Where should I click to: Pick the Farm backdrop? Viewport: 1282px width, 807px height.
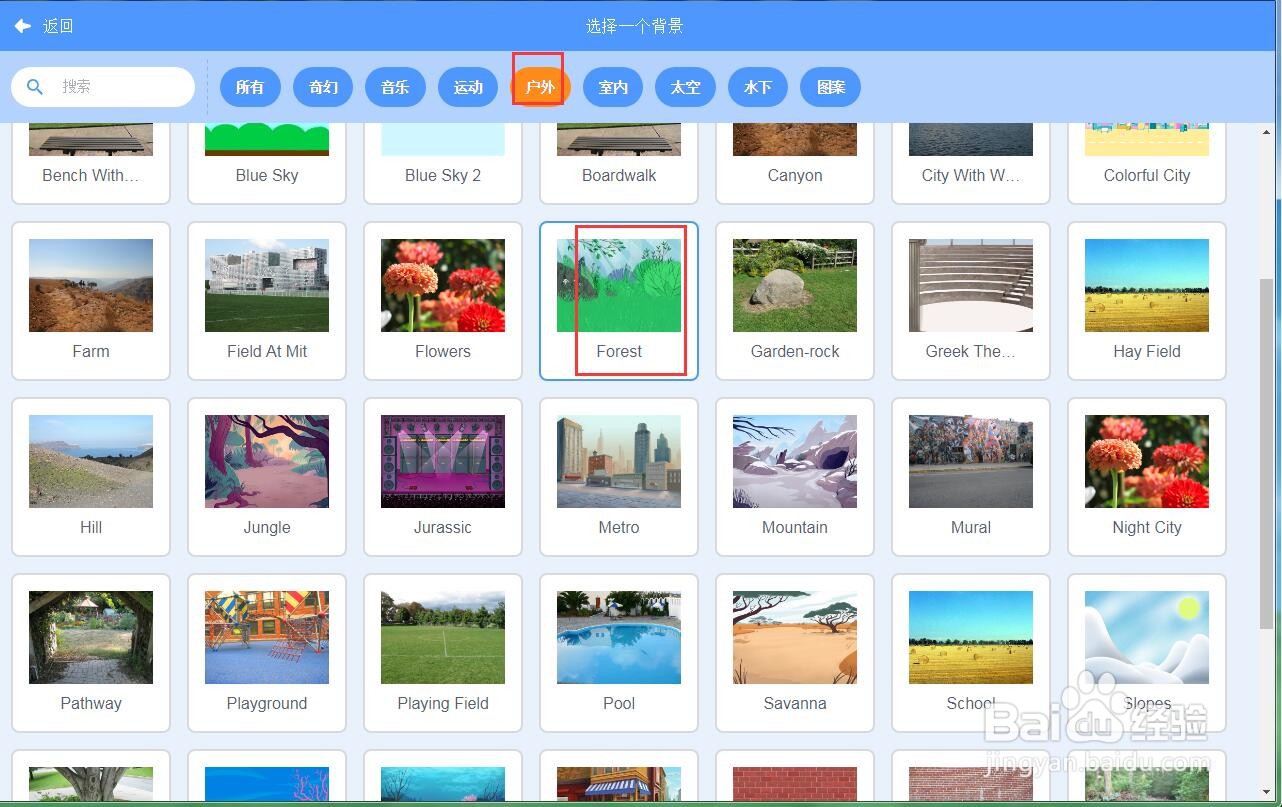click(x=91, y=301)
